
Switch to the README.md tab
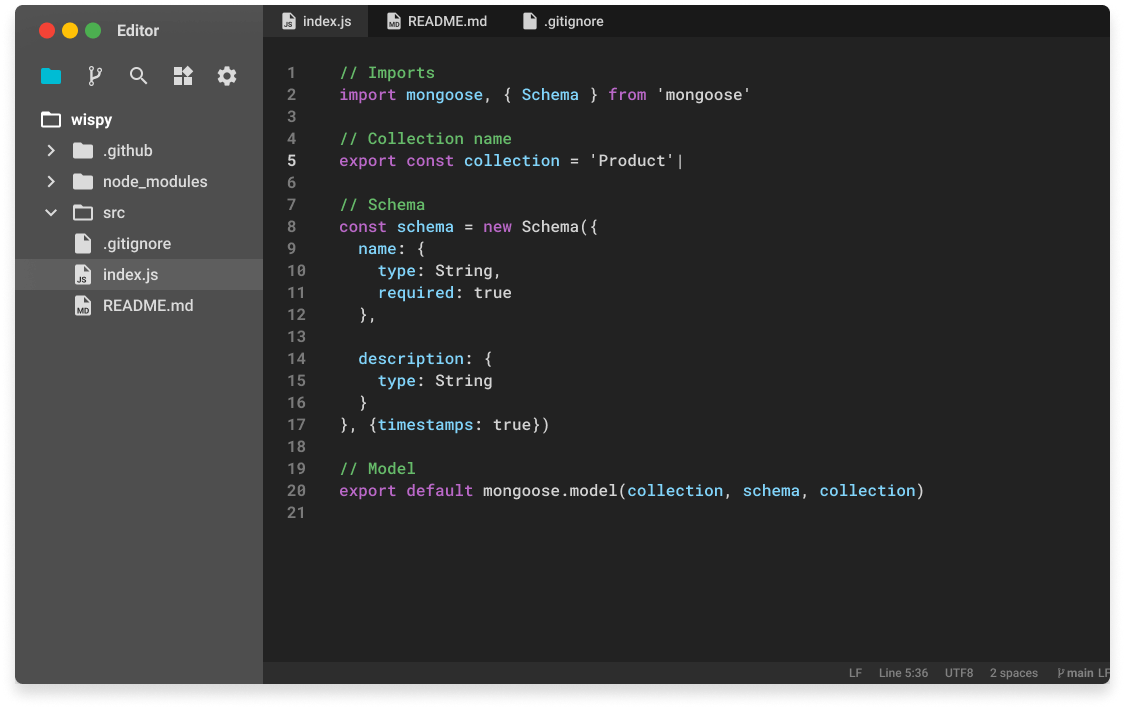(437, 22)
